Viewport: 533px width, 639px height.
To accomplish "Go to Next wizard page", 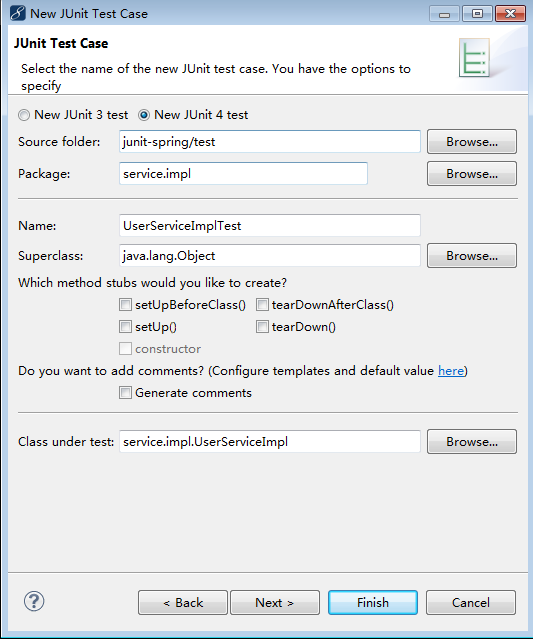I will (275, 602).
